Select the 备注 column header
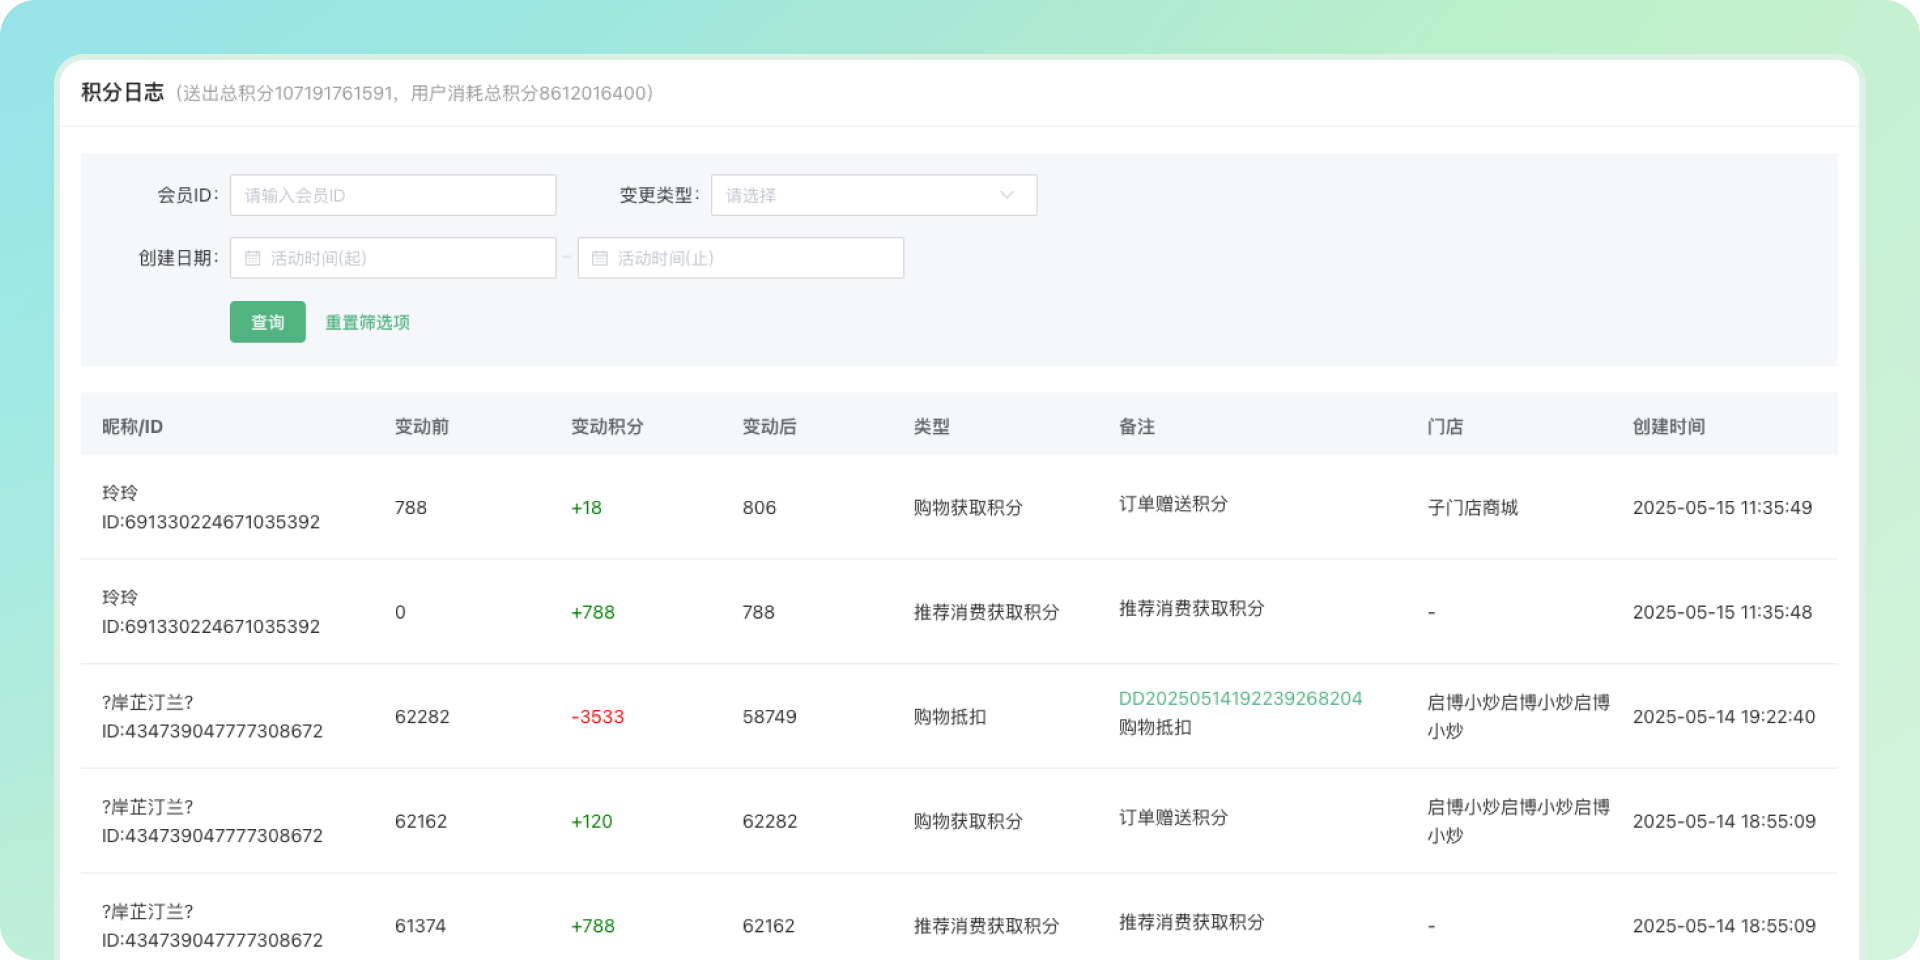Screen dimensions: 1920x960 (x=1137, y=427)
